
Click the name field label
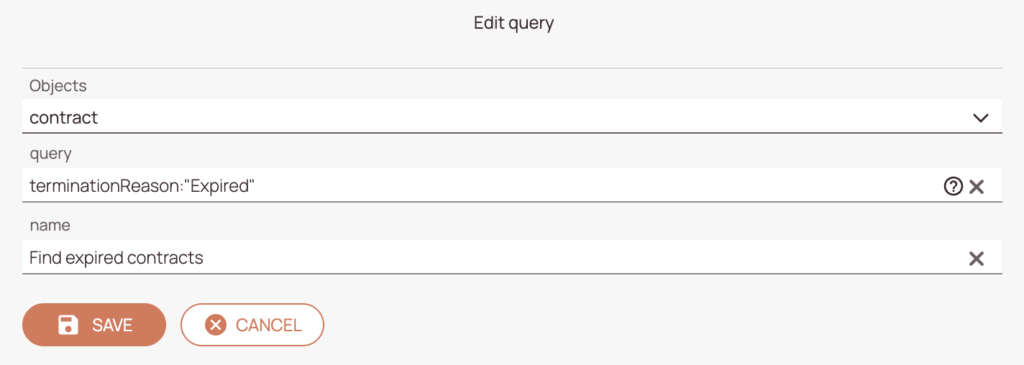tap(50, 226)
